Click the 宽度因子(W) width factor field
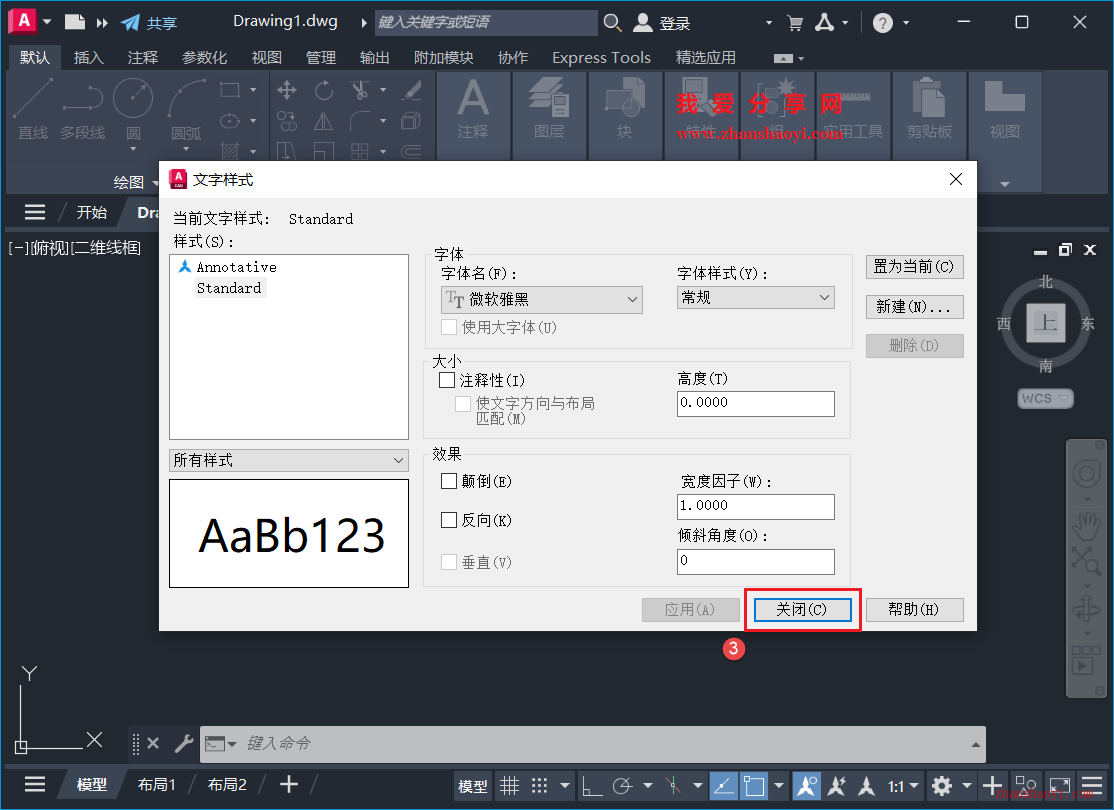Viewport: 1114px width, 810px height. coord(756,506)
